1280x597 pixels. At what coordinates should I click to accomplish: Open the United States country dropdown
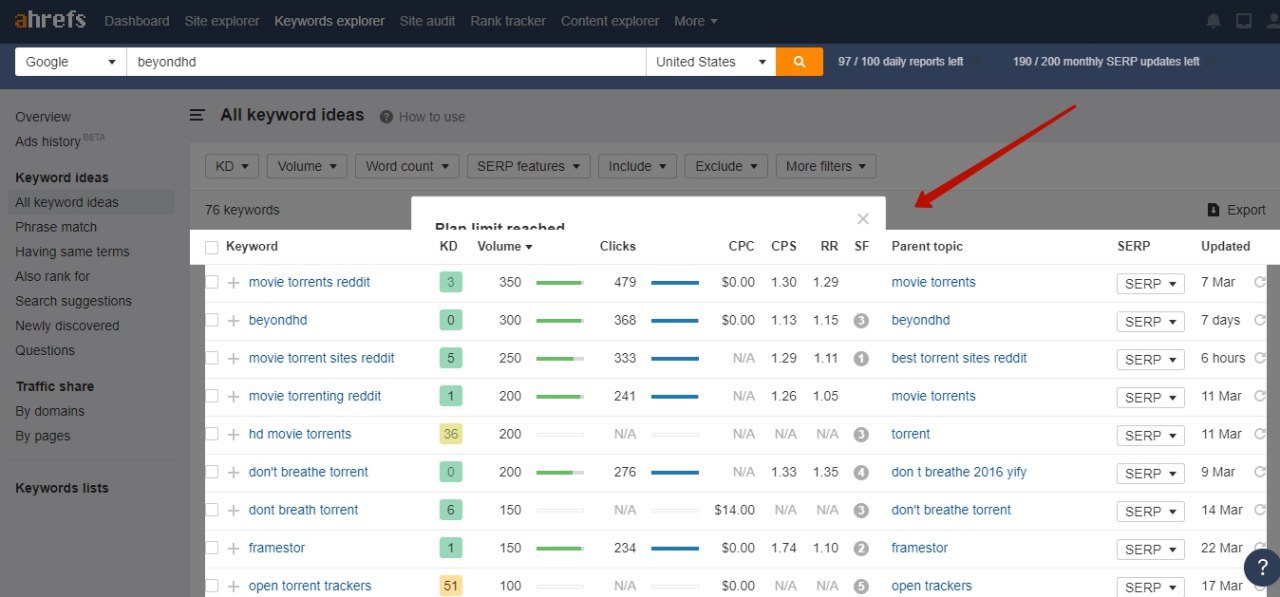tap(710, 62)
